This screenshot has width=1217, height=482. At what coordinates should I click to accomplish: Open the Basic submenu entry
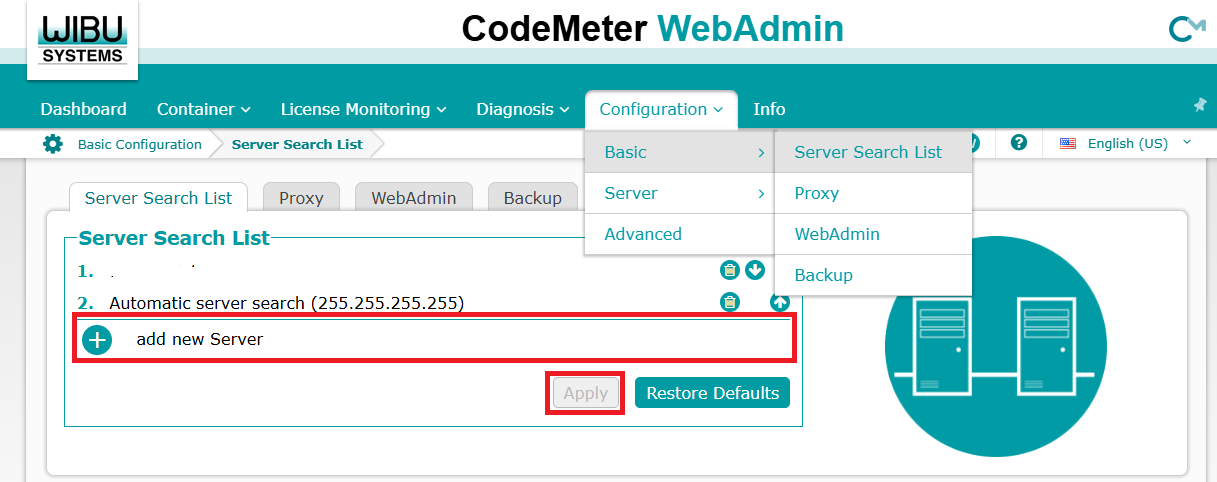point(679,152)
